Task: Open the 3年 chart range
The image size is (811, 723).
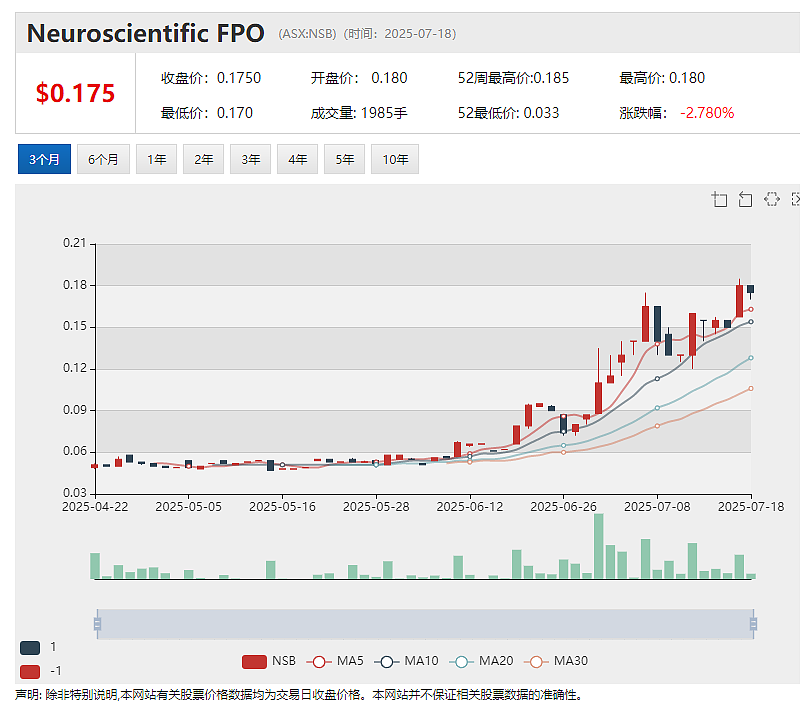Action: [250, 159]
